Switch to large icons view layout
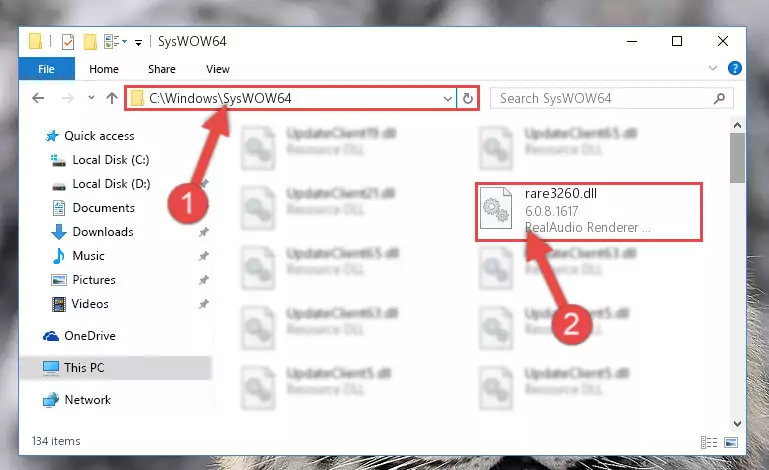769x470 pixels. tap(731, 443)
